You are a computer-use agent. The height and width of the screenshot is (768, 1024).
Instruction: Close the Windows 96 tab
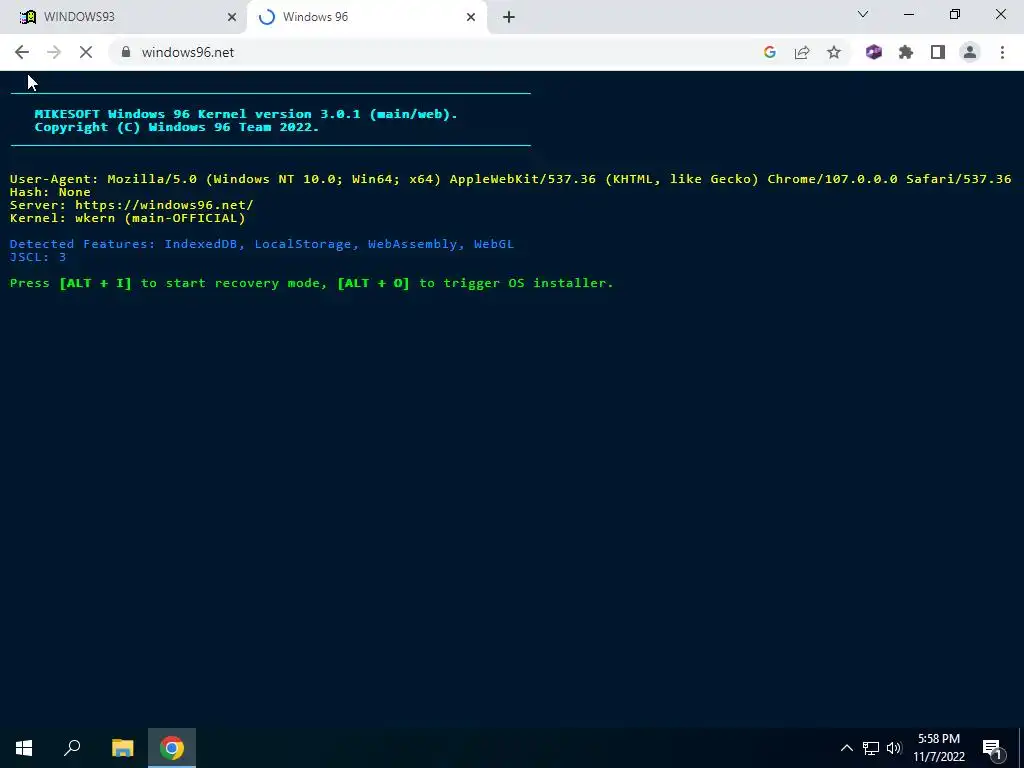click(x=471, y=17)
